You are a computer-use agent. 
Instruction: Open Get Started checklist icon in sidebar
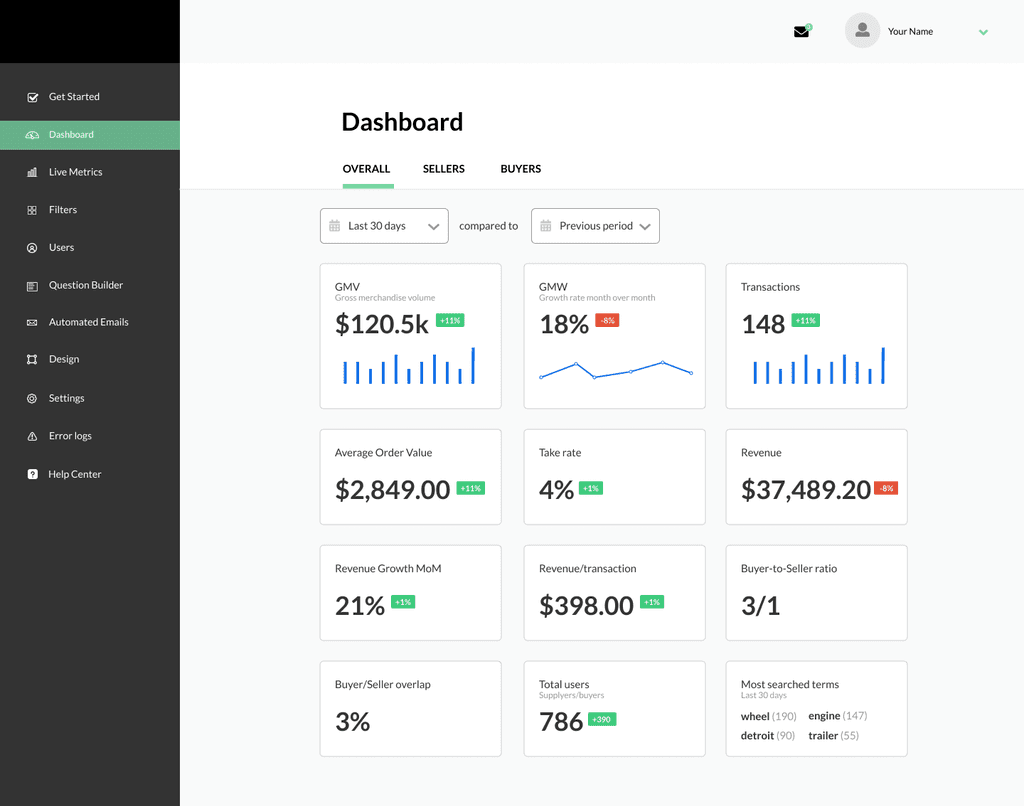click(x=32, y=97)
